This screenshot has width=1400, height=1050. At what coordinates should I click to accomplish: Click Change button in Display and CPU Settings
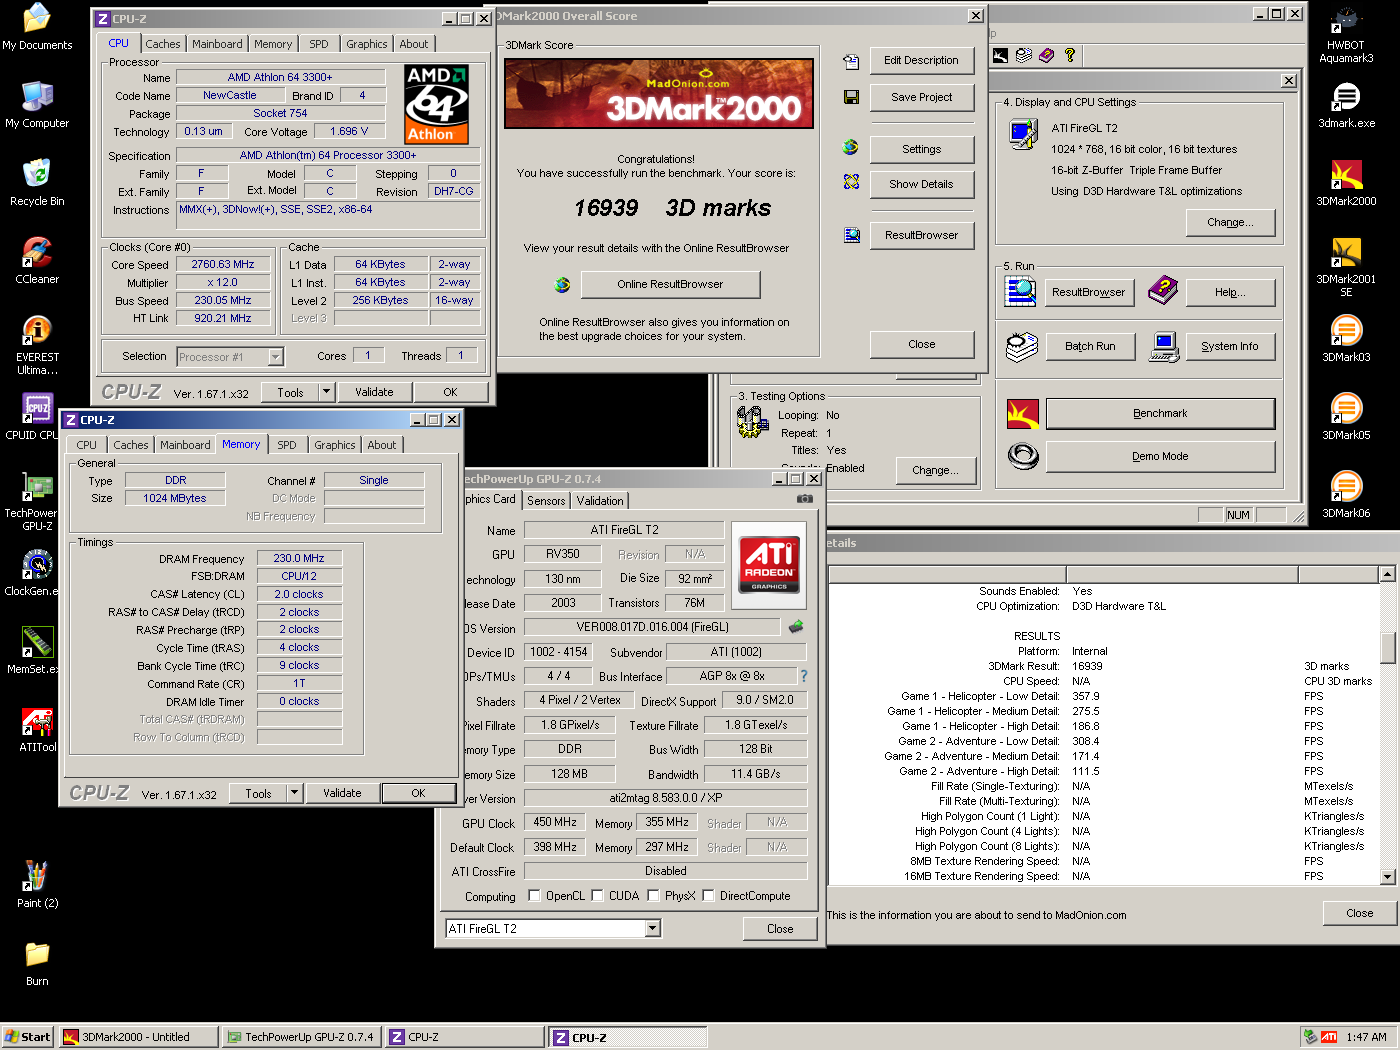click(x=1230, y=222)
